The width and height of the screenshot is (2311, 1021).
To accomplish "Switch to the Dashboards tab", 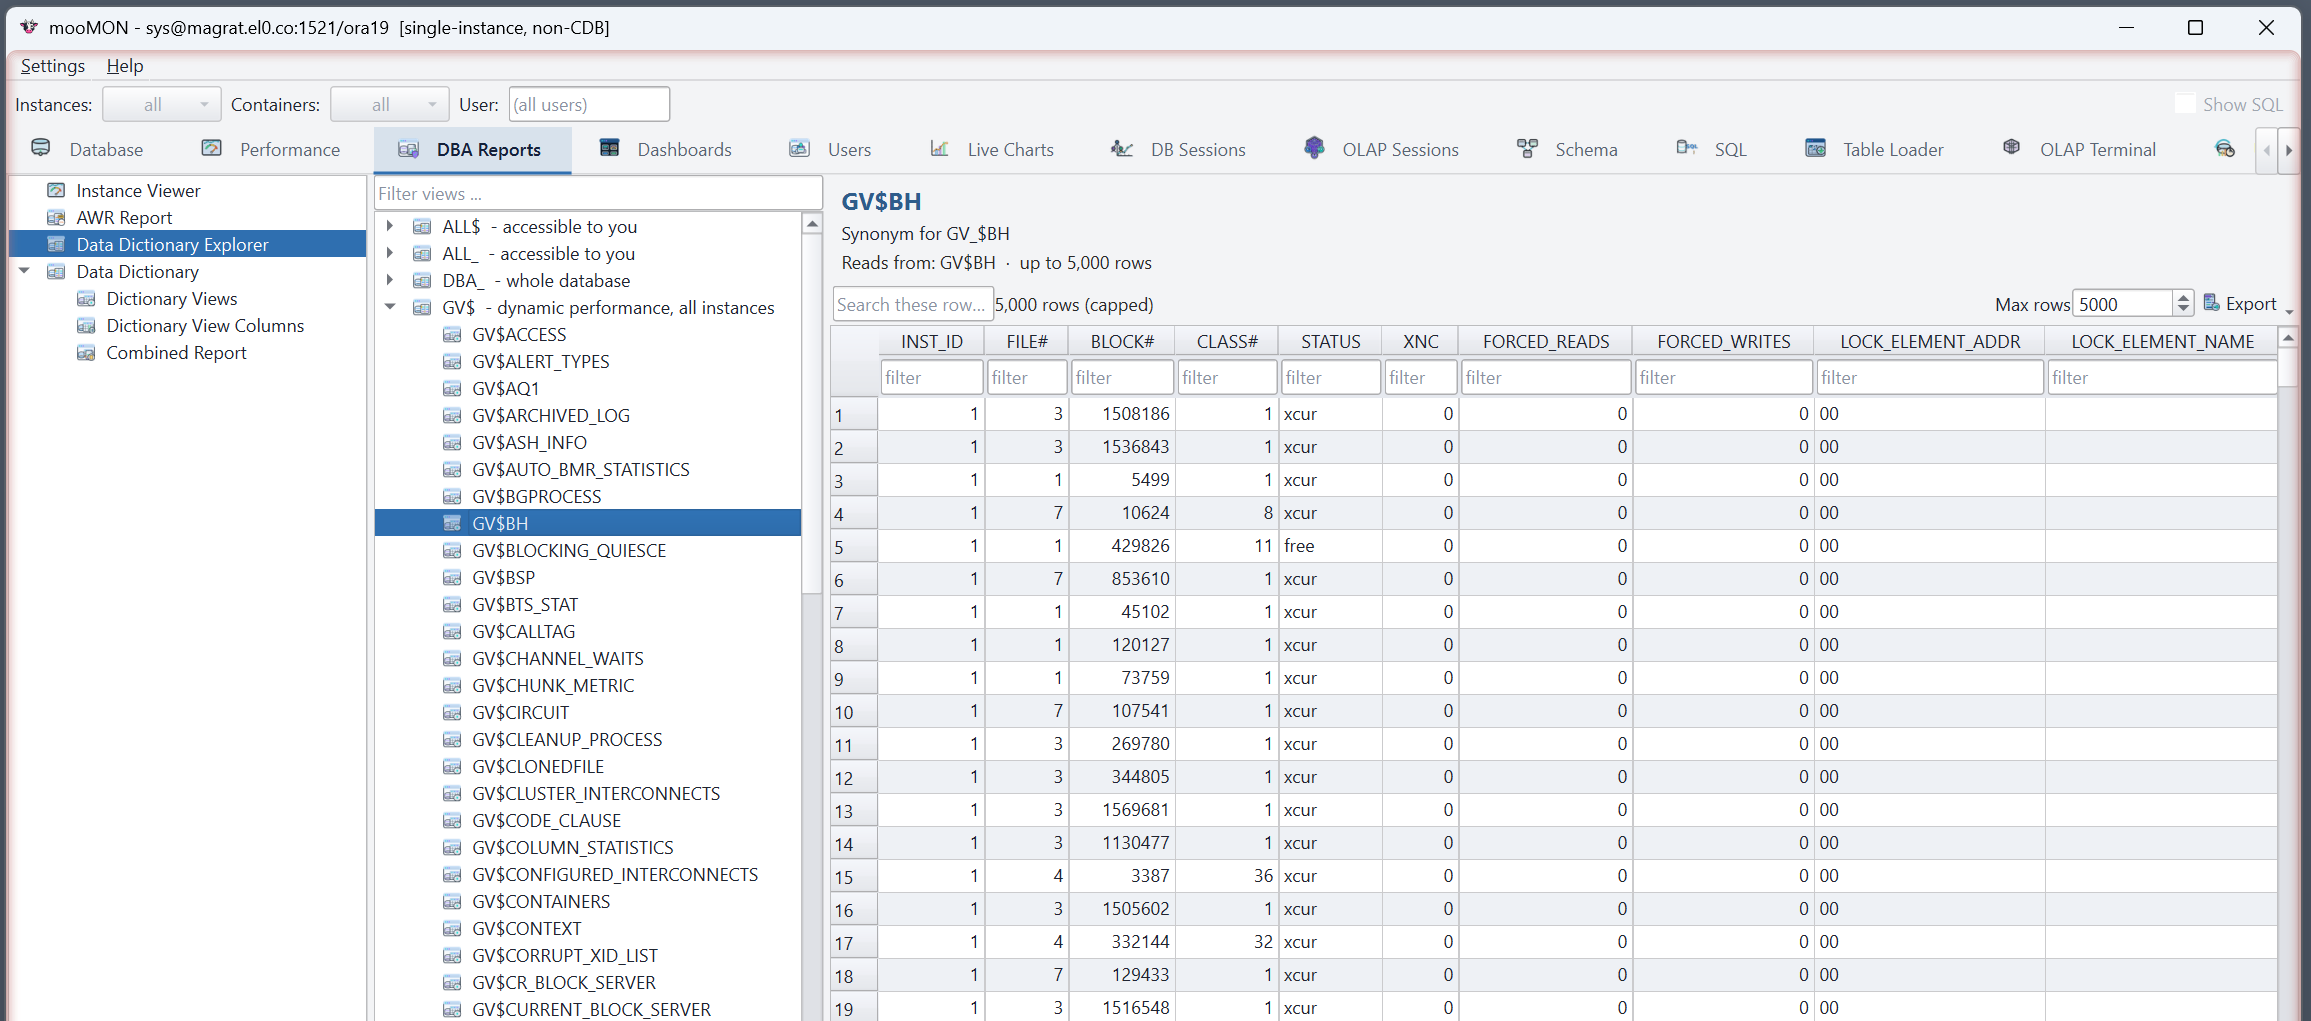I will [x=665, y=149].
